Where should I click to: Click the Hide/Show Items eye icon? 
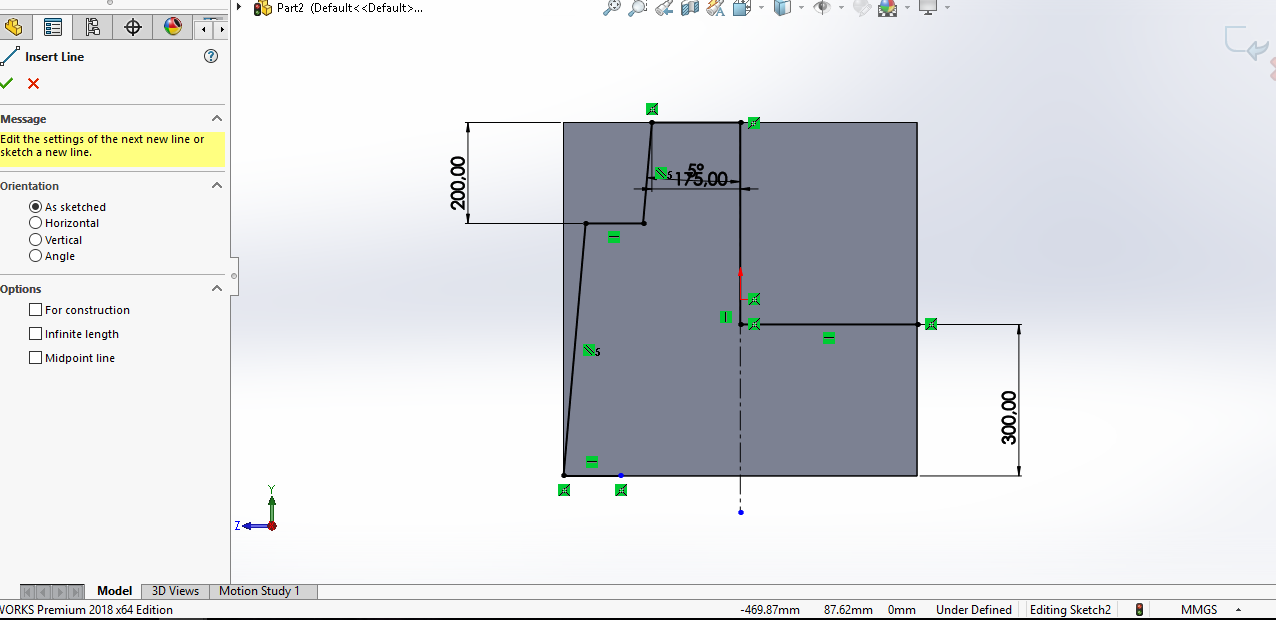[822, 8]
